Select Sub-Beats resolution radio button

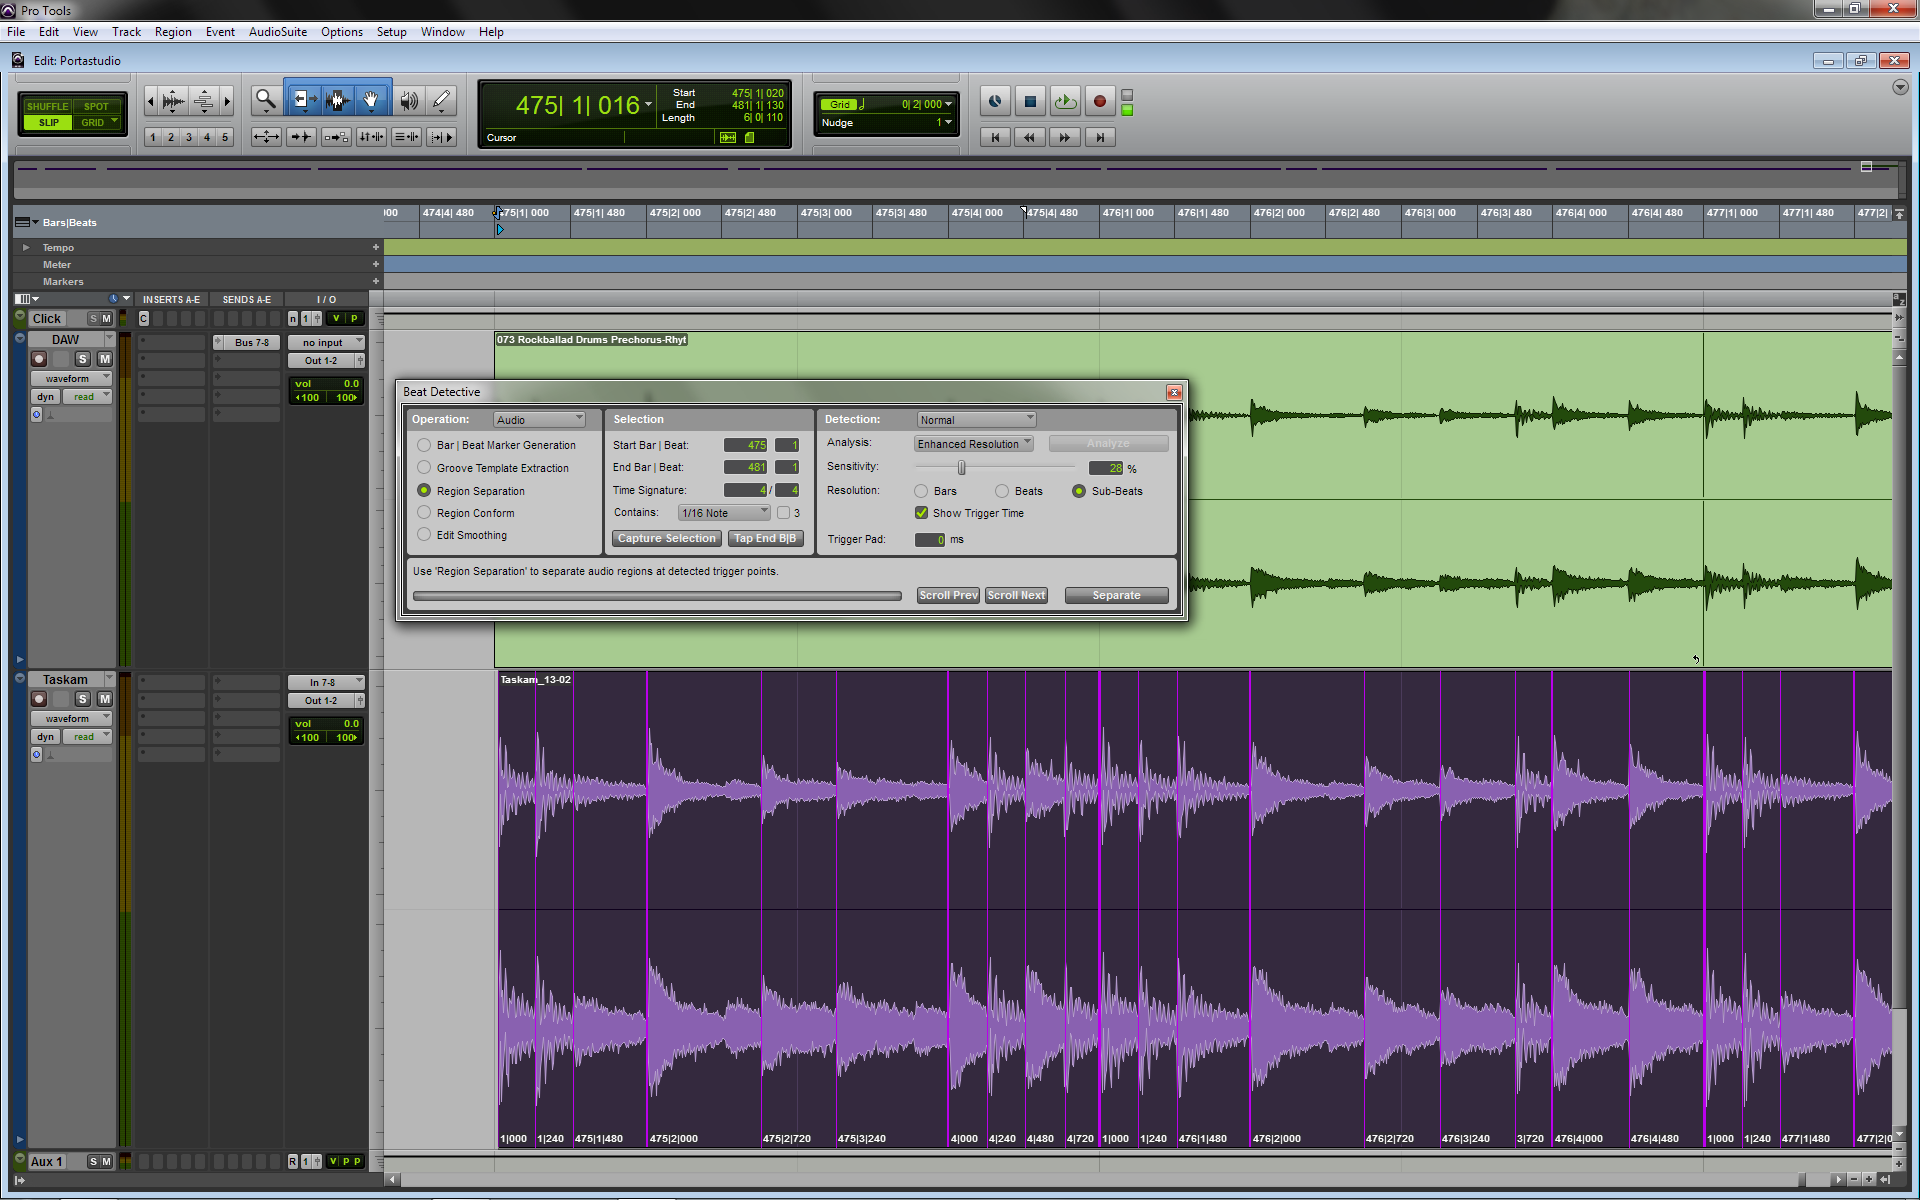point(1080,489)
